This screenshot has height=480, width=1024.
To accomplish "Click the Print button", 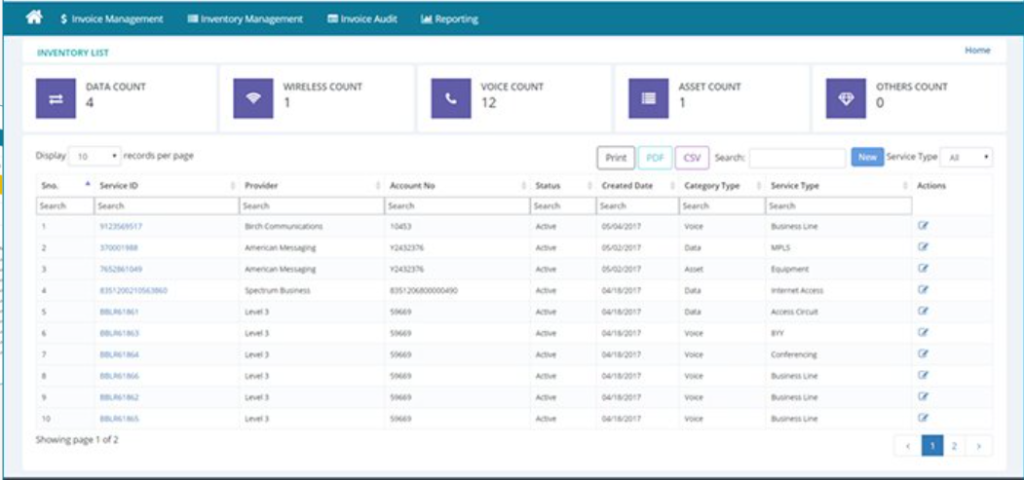I will pos(615,158).
